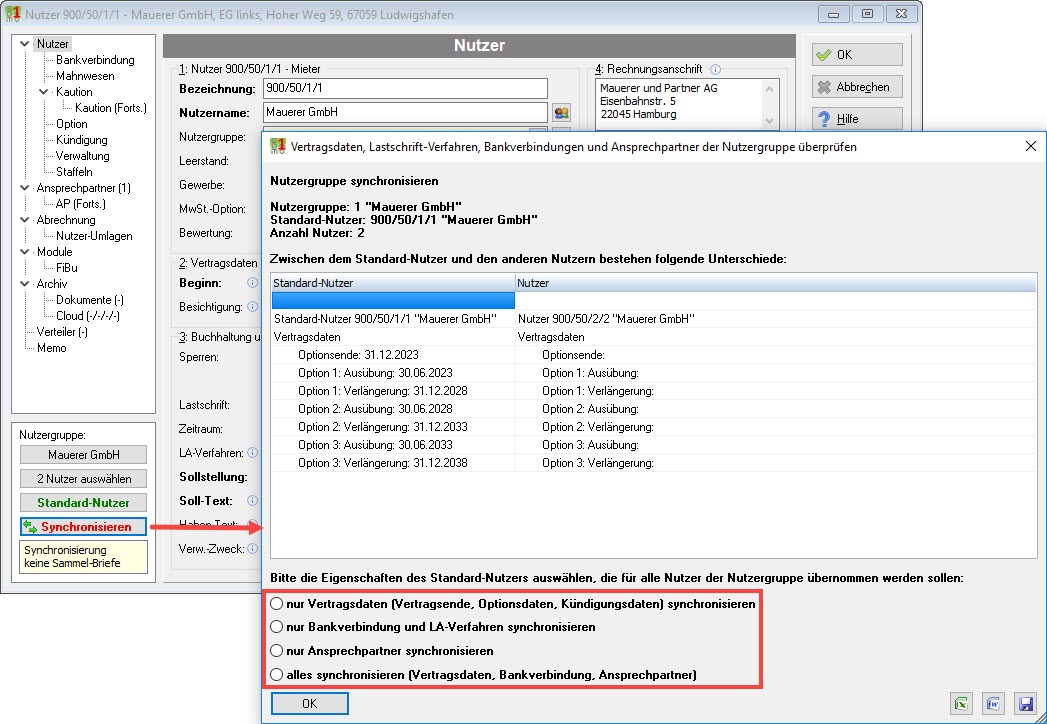Collapse the Kaution tree node
1047x724 pixels.
pyautogui.click(x=44, y=92)
